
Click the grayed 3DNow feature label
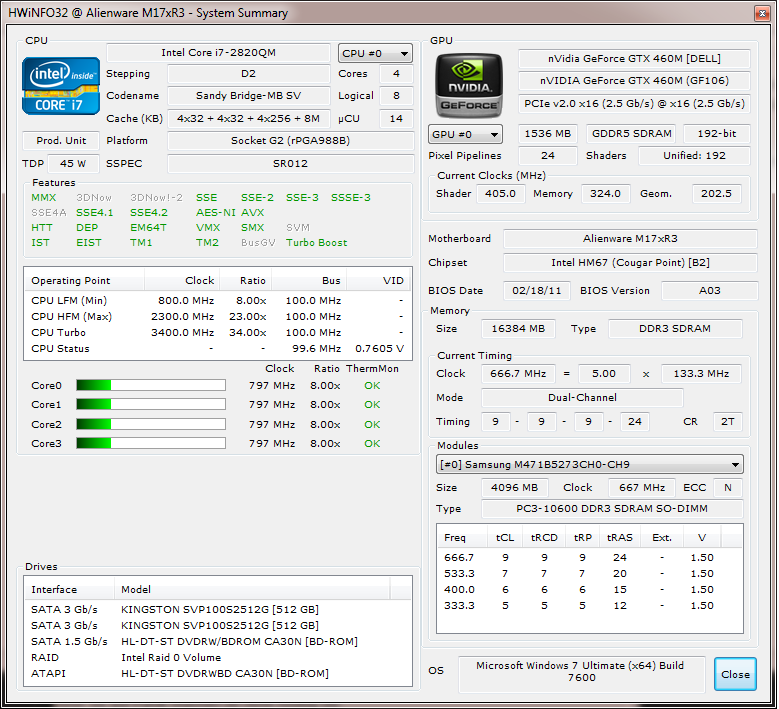tap(94, 198)
